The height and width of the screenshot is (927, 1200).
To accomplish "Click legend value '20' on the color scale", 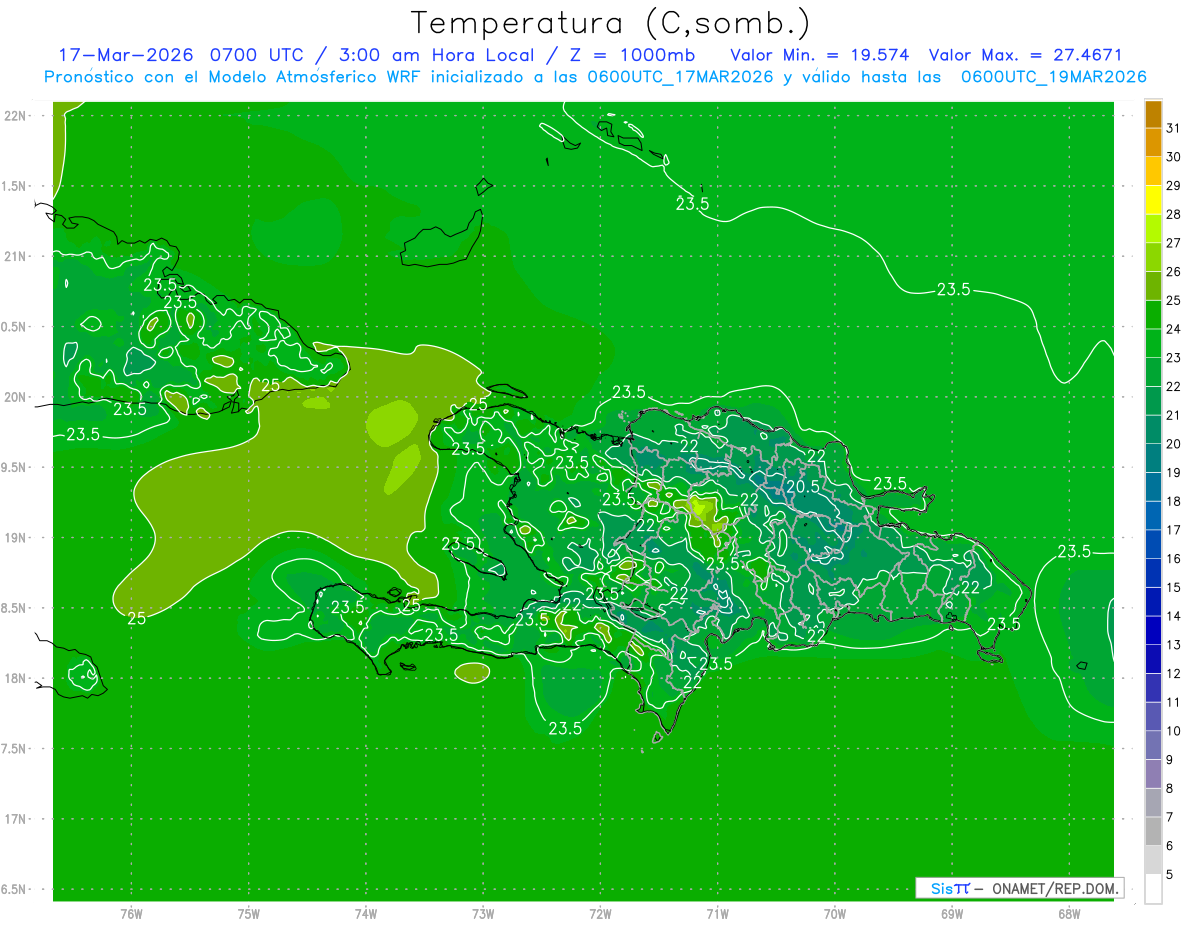I will click(x=1174, y=444).
